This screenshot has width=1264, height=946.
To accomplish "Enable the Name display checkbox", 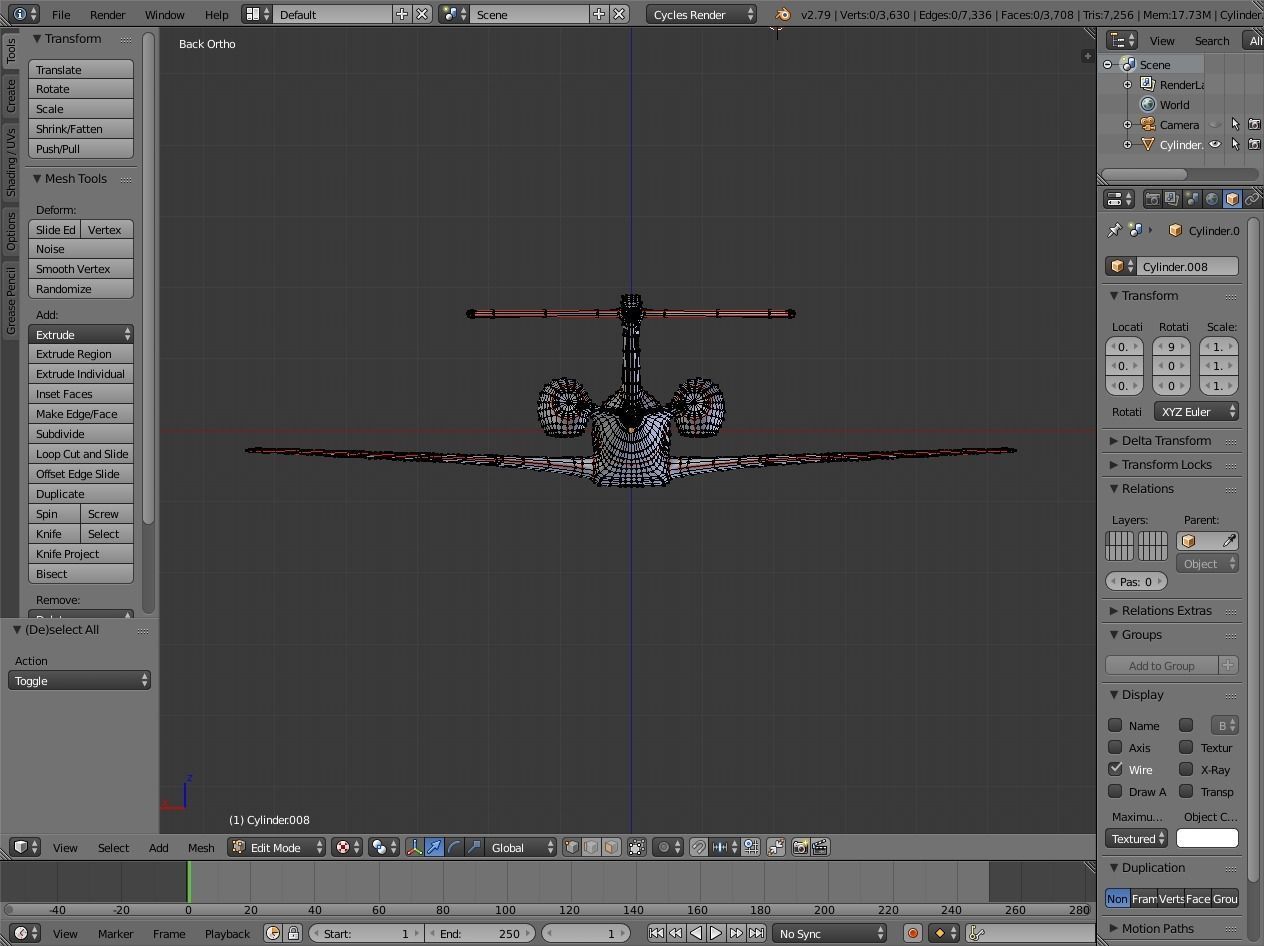I will [1115, 725].
